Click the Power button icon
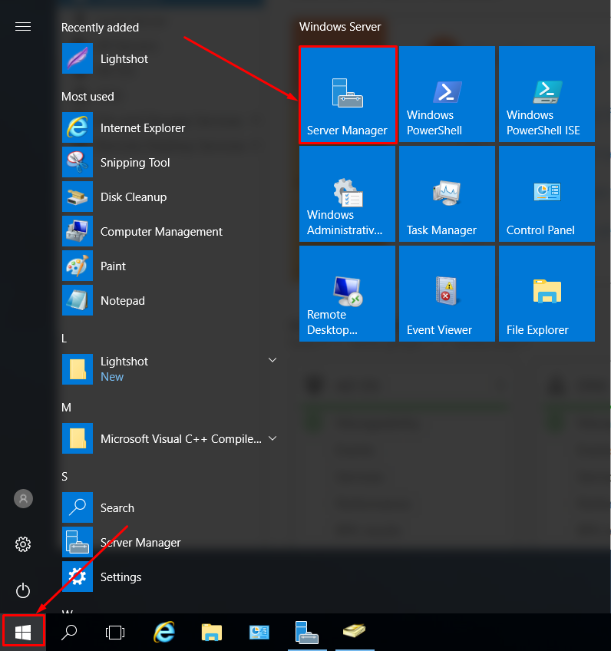 pos(23,590)
